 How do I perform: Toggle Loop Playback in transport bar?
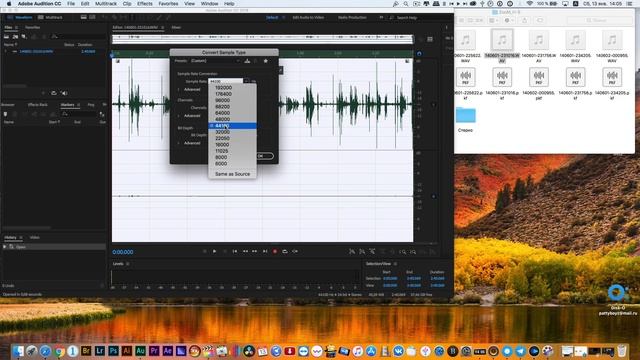point(285,251)
